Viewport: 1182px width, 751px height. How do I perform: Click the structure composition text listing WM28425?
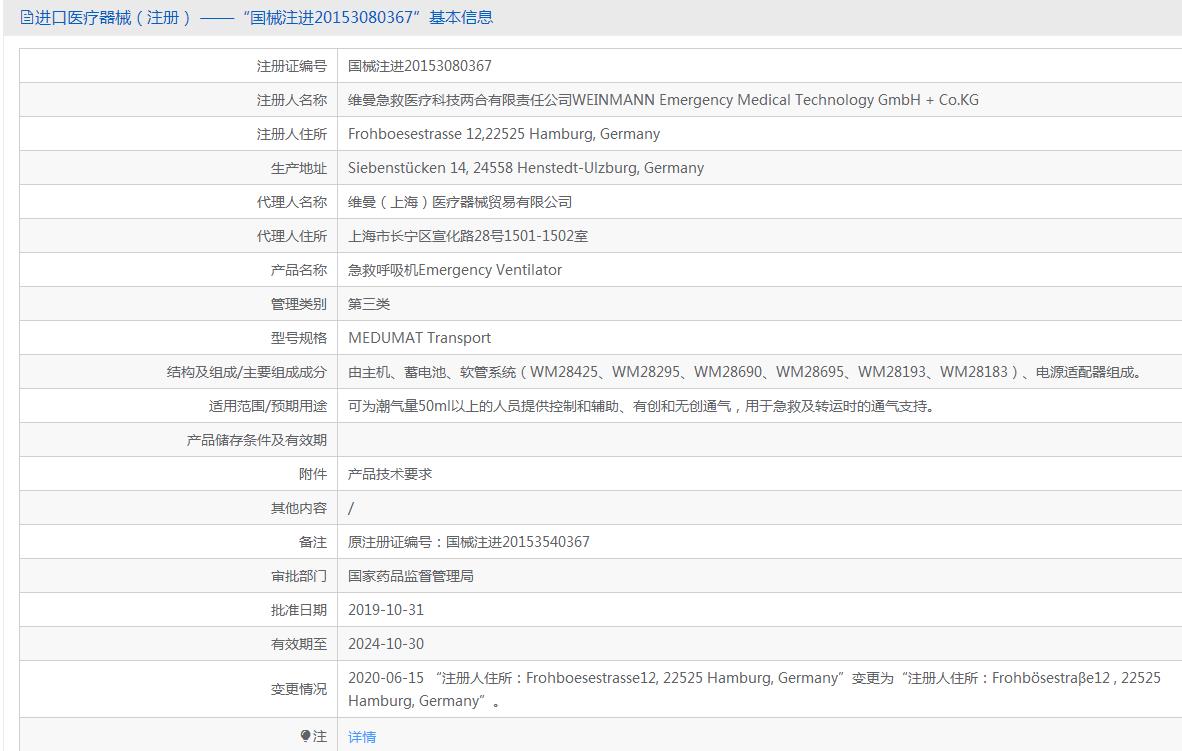tap(744, 372)
